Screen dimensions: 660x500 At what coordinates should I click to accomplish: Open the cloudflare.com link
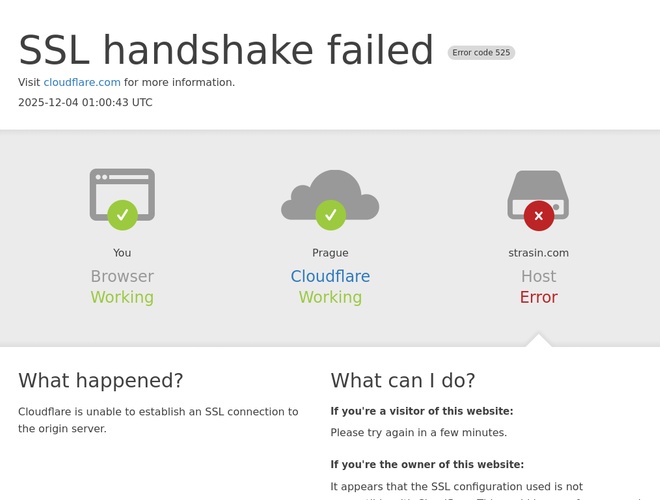[82, 82]
